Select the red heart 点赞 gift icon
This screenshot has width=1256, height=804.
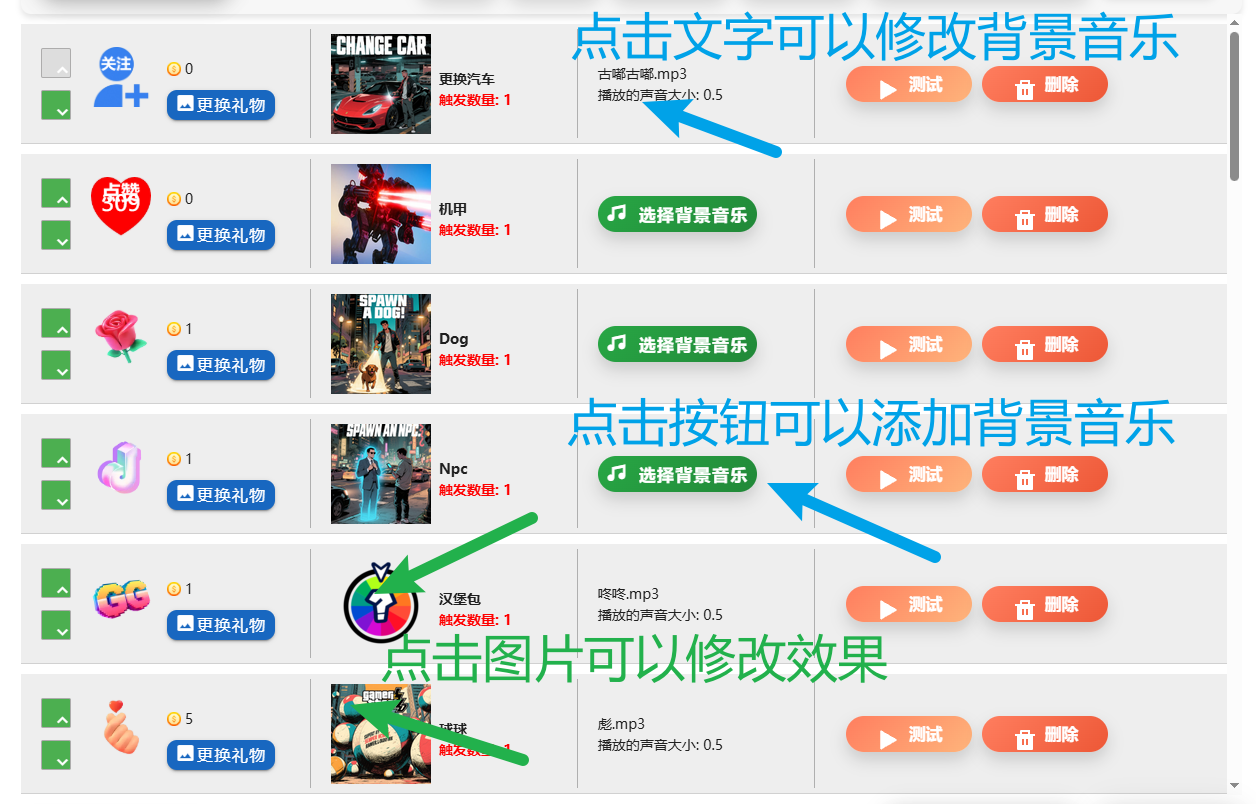(121, 206)
